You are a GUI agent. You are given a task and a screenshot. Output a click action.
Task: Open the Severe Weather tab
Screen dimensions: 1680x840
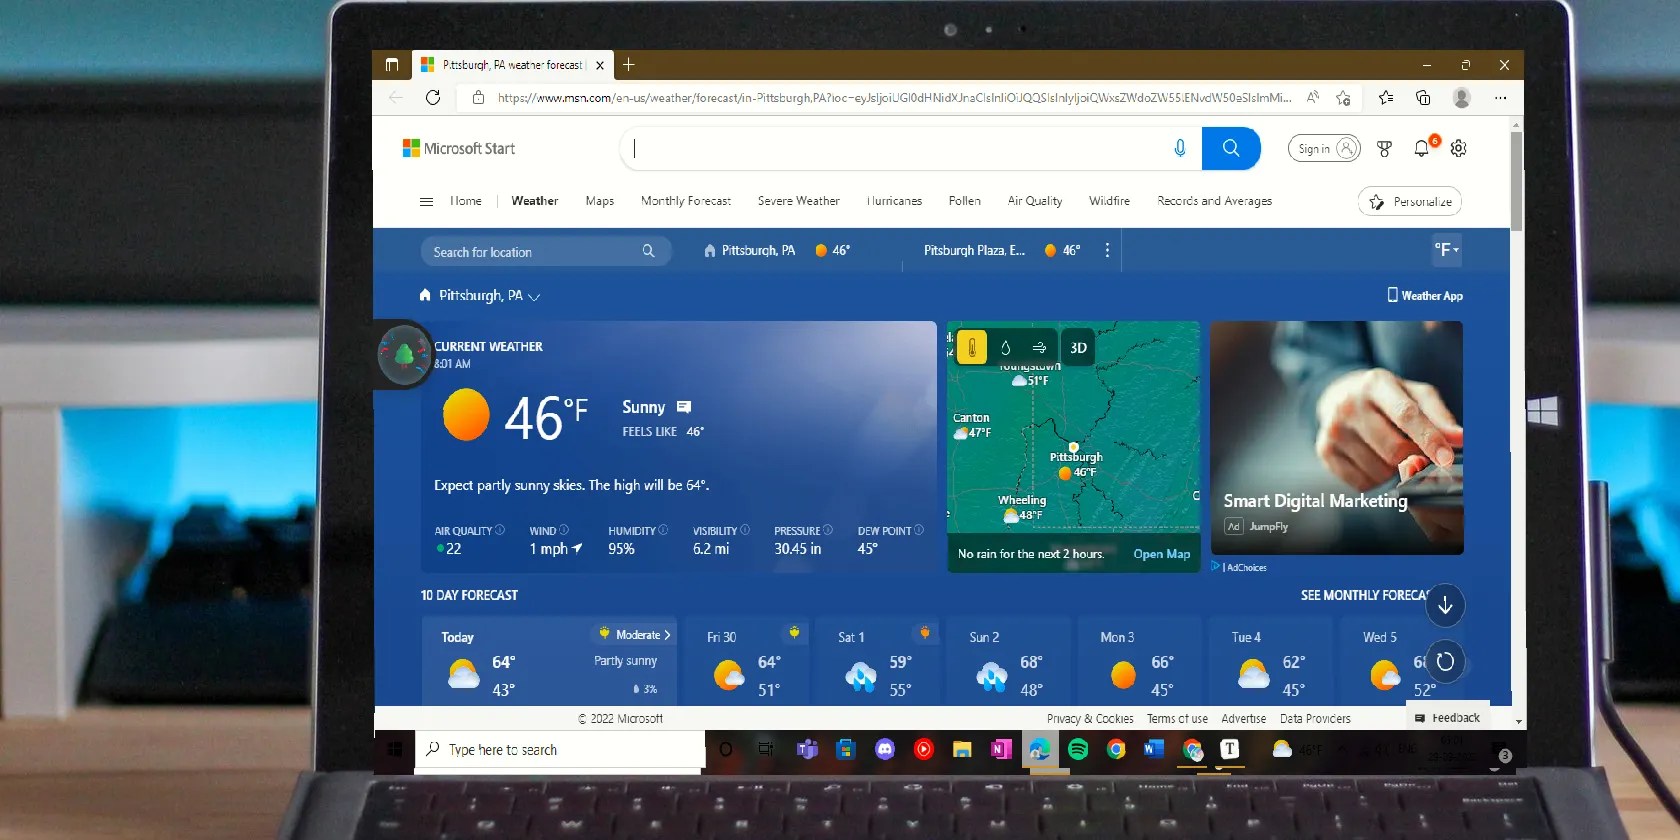(798, 201)
